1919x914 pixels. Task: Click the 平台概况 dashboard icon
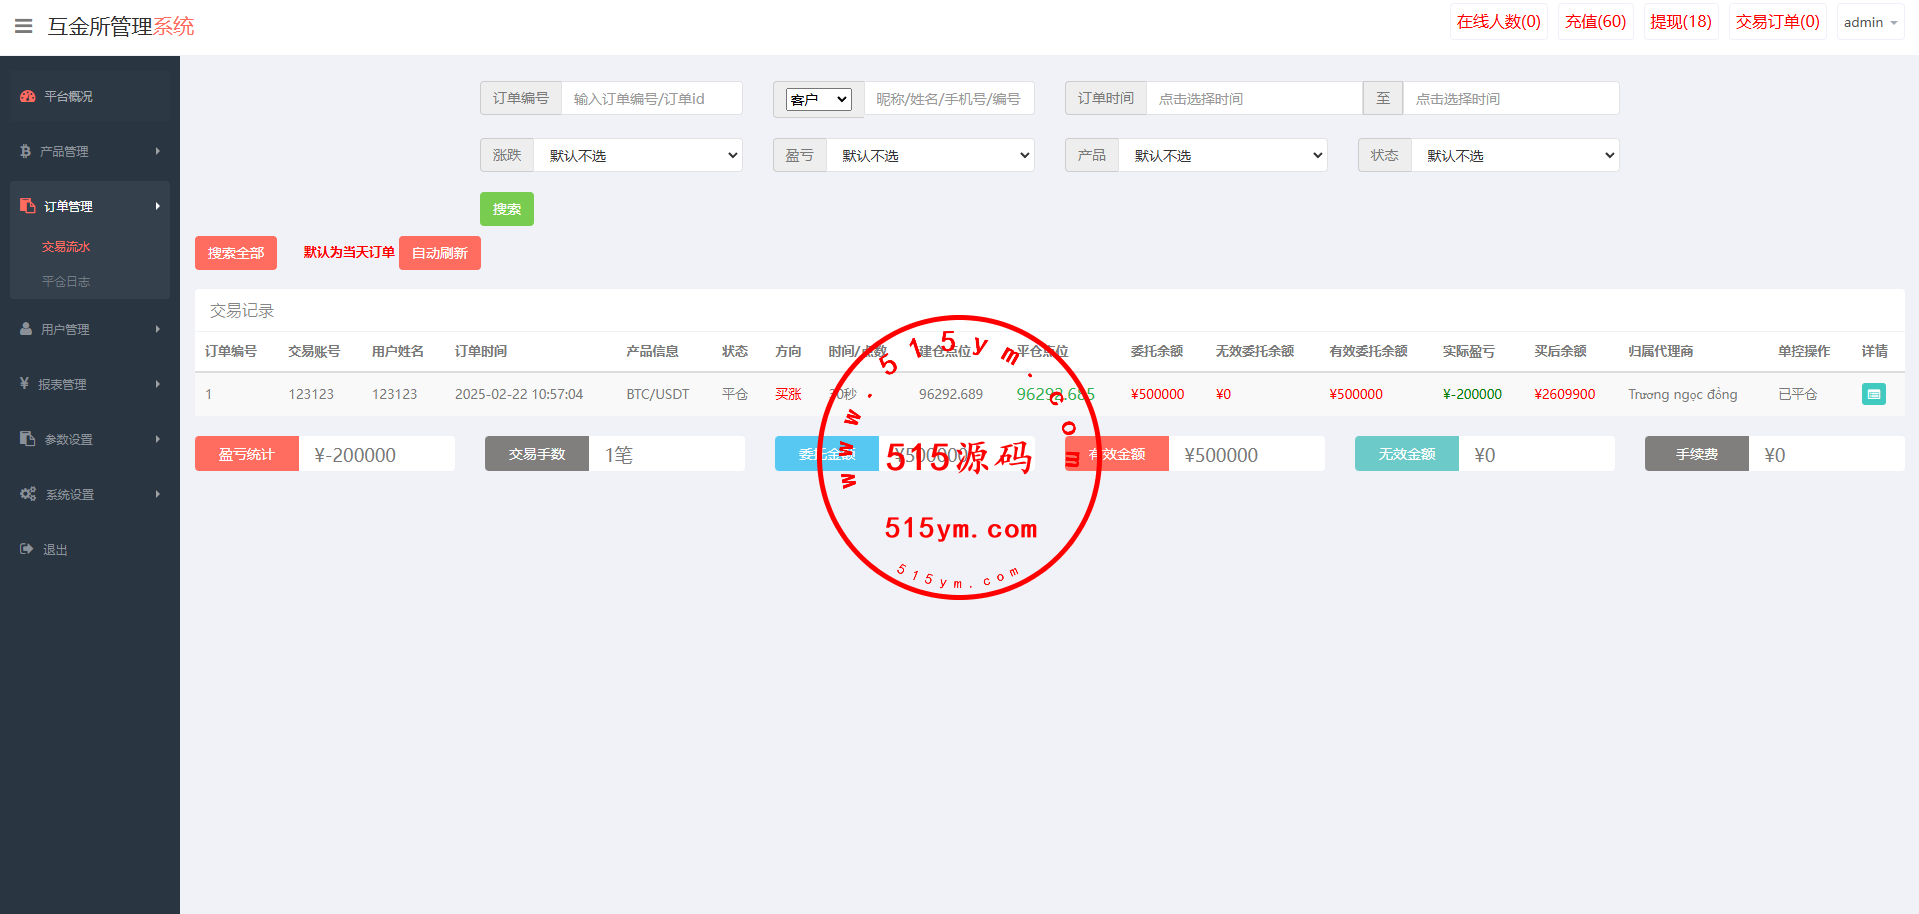click(28, 97)
